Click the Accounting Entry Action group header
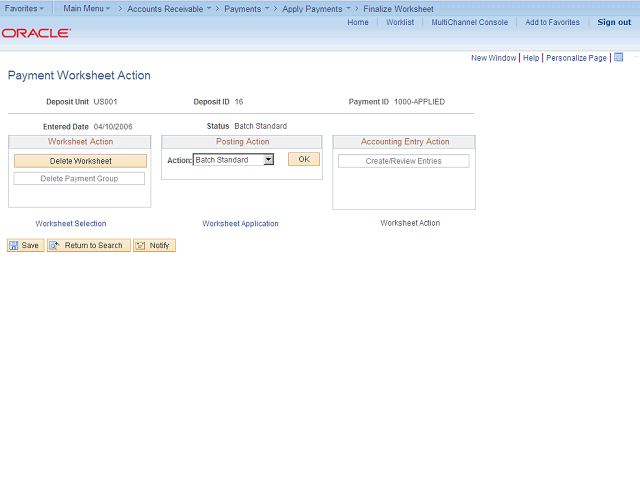Image resolution: width=640 pixels, height=480 pixels. click(405, 142)
